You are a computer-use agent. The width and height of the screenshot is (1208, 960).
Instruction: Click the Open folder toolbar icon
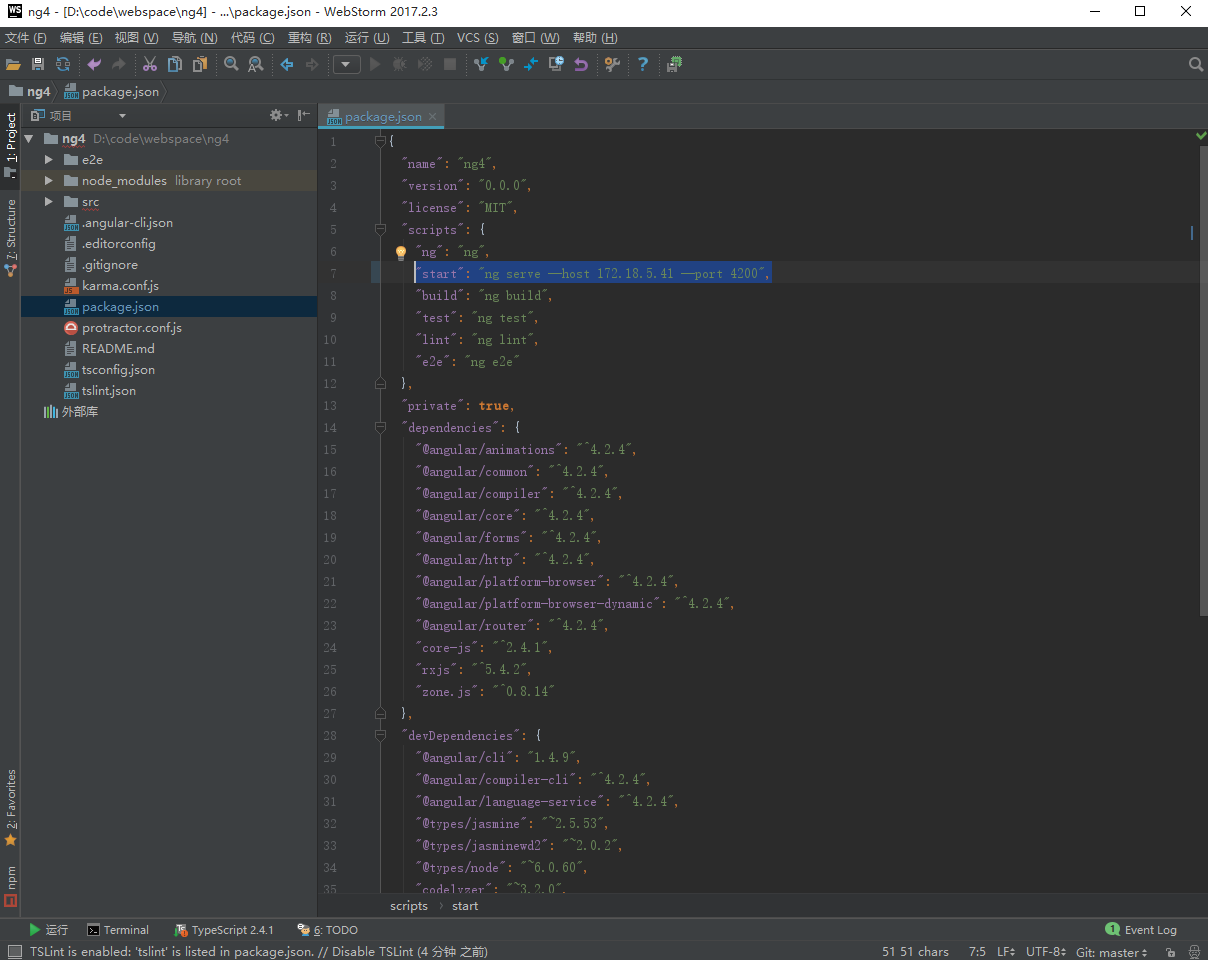click(x=13, y=64)
